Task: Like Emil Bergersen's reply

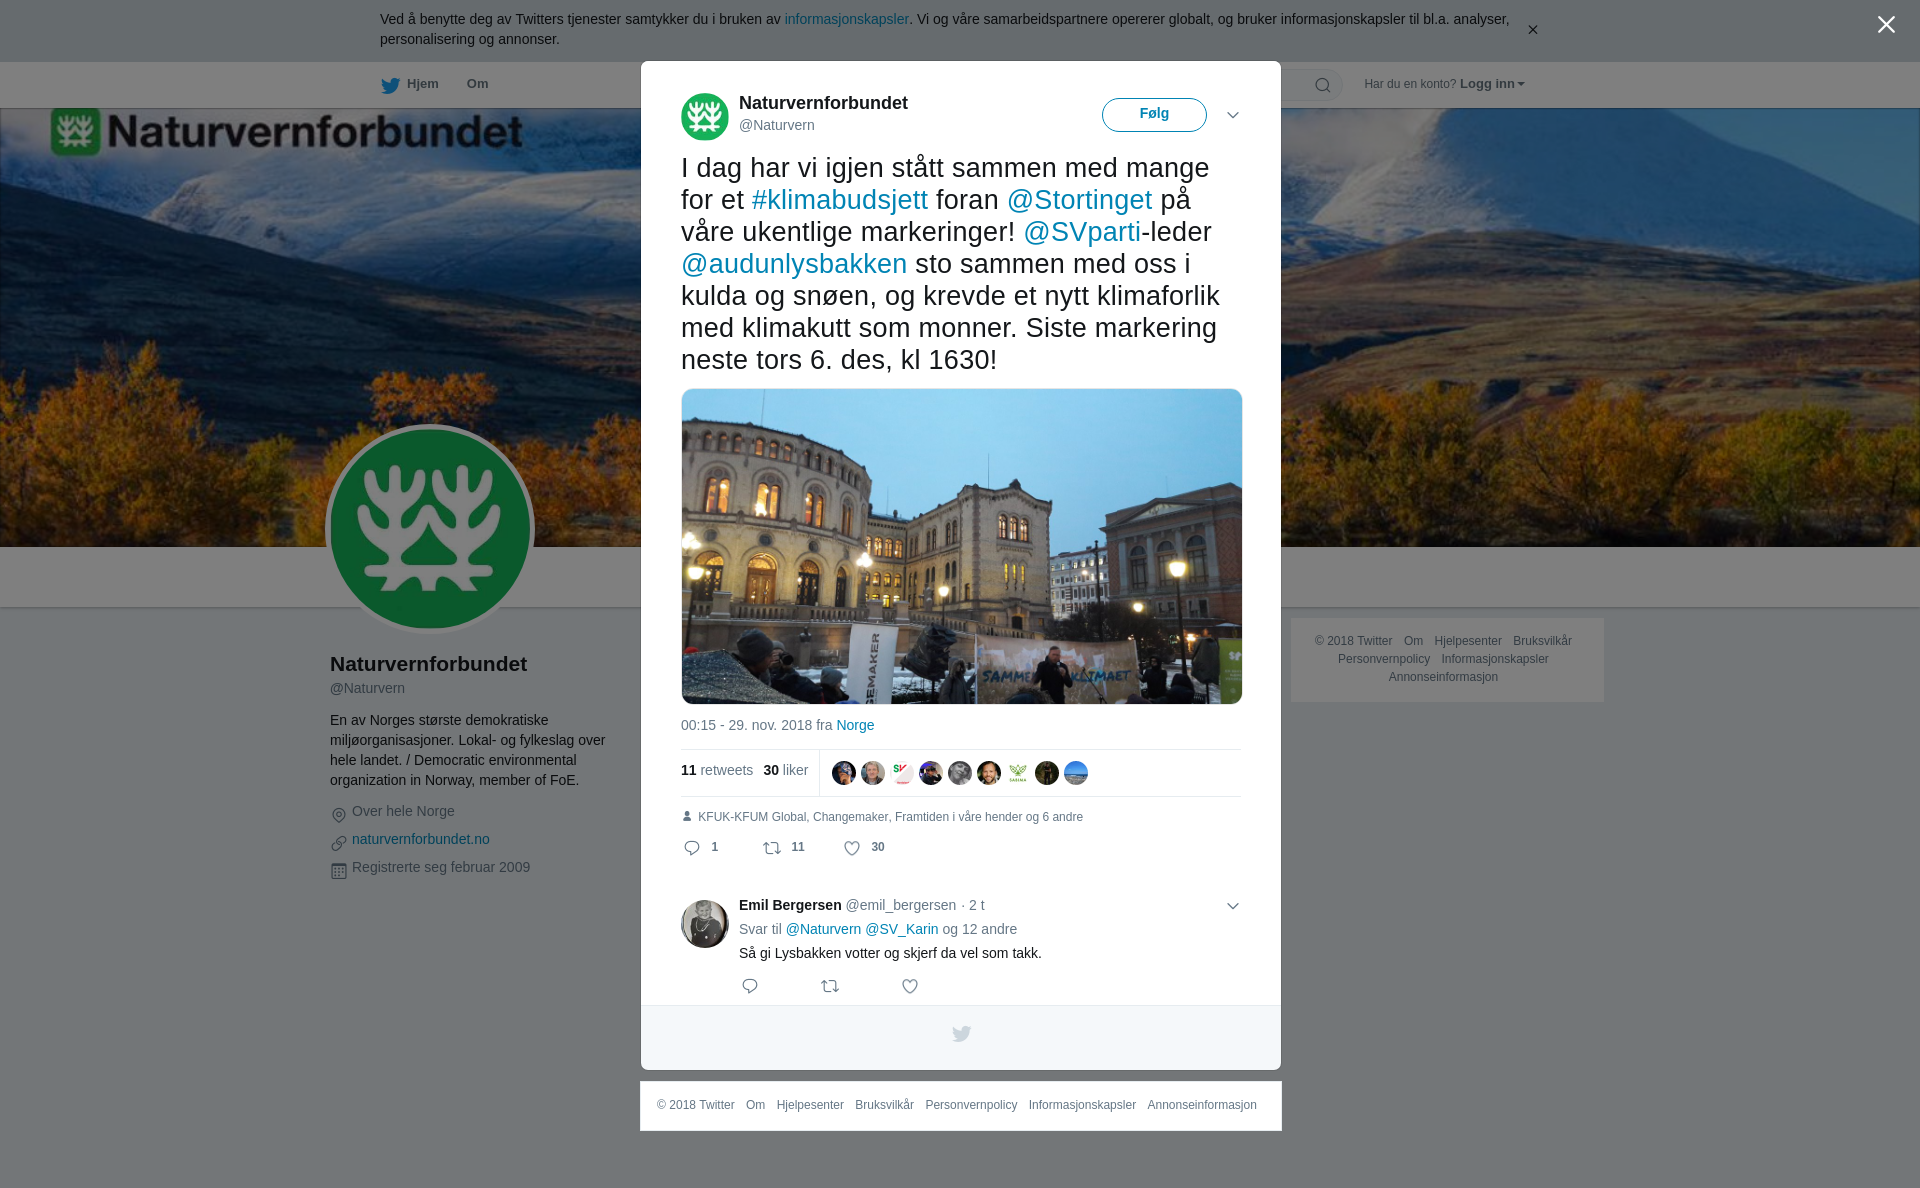Action: [910, 986]
